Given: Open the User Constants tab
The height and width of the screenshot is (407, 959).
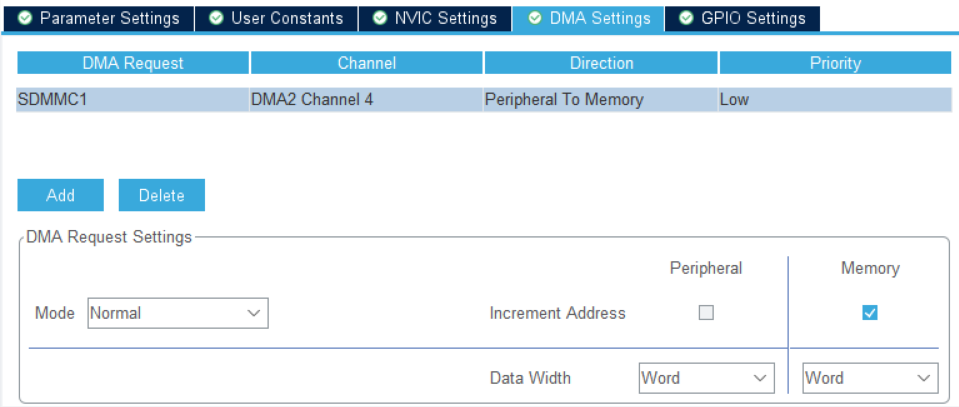Looking at the screenshot, I should point(276,18).
